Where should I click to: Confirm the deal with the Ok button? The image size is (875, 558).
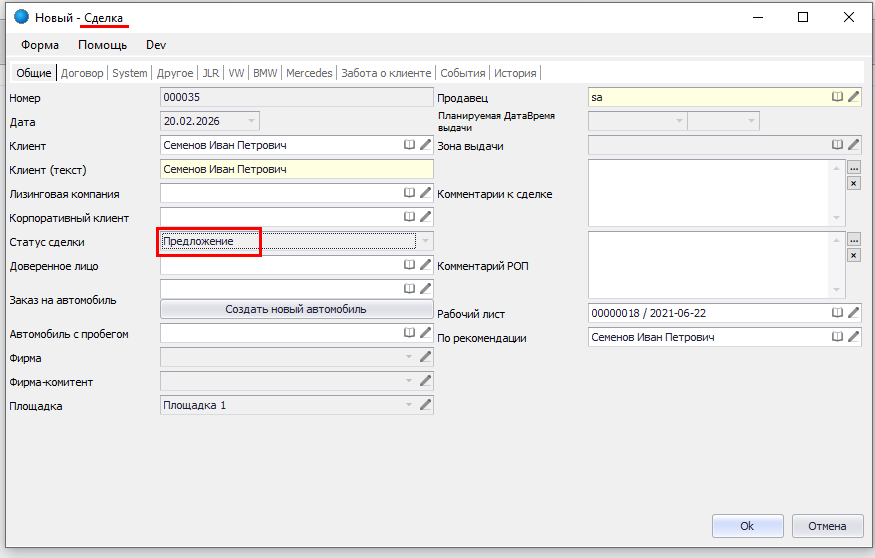(x=746, y=526)
